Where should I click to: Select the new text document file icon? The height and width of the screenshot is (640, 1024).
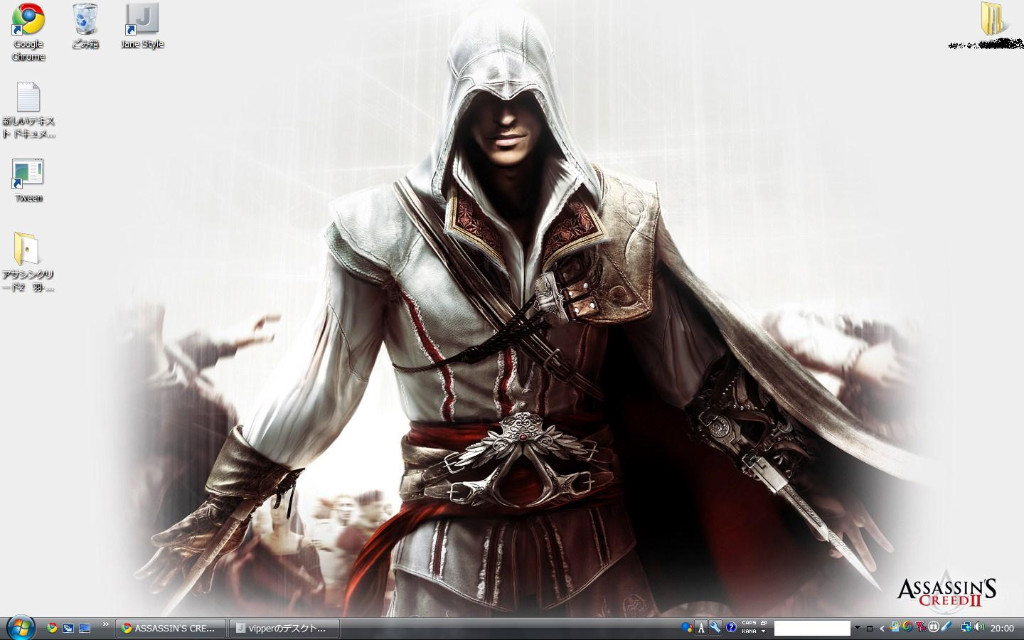(x=29, y=110)
